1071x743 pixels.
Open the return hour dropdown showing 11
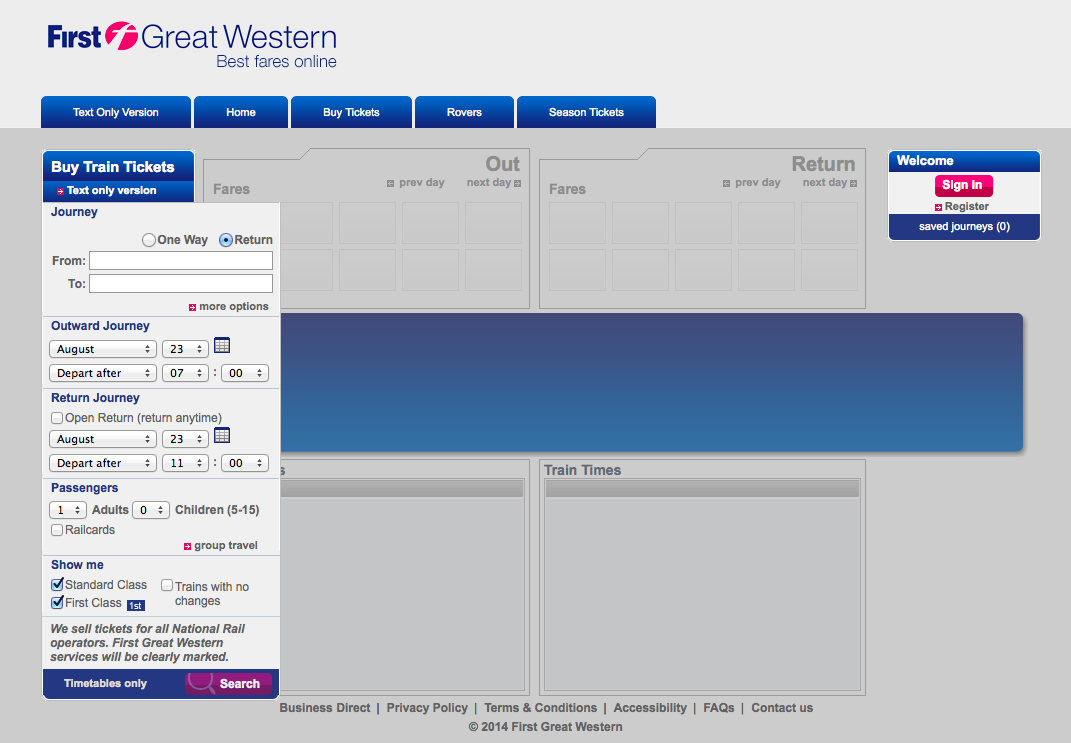[x=185, y=463]
